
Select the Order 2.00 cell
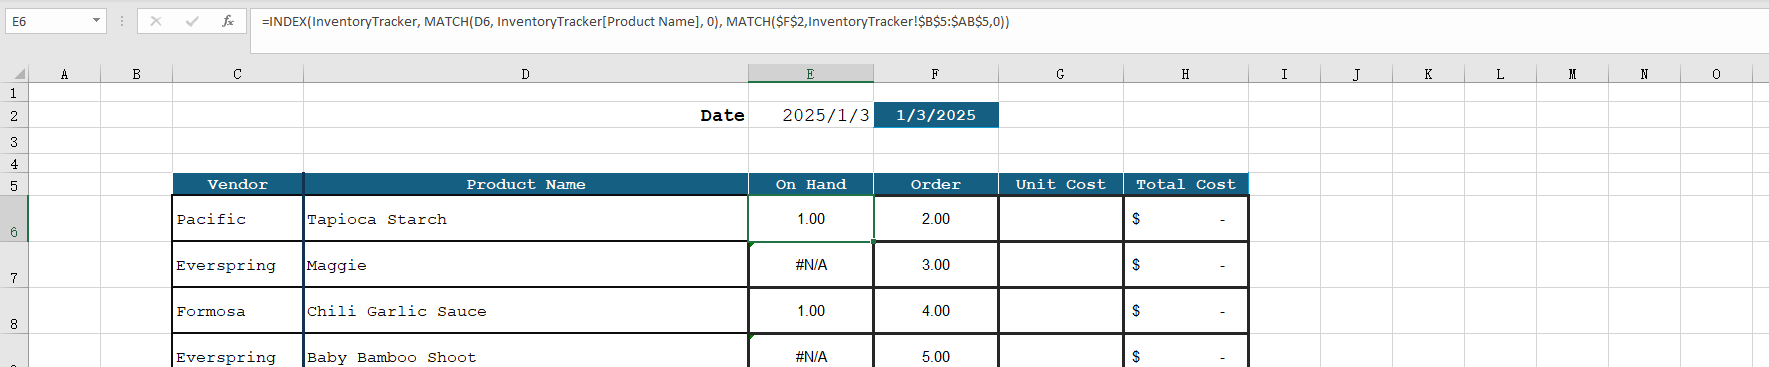935,218
